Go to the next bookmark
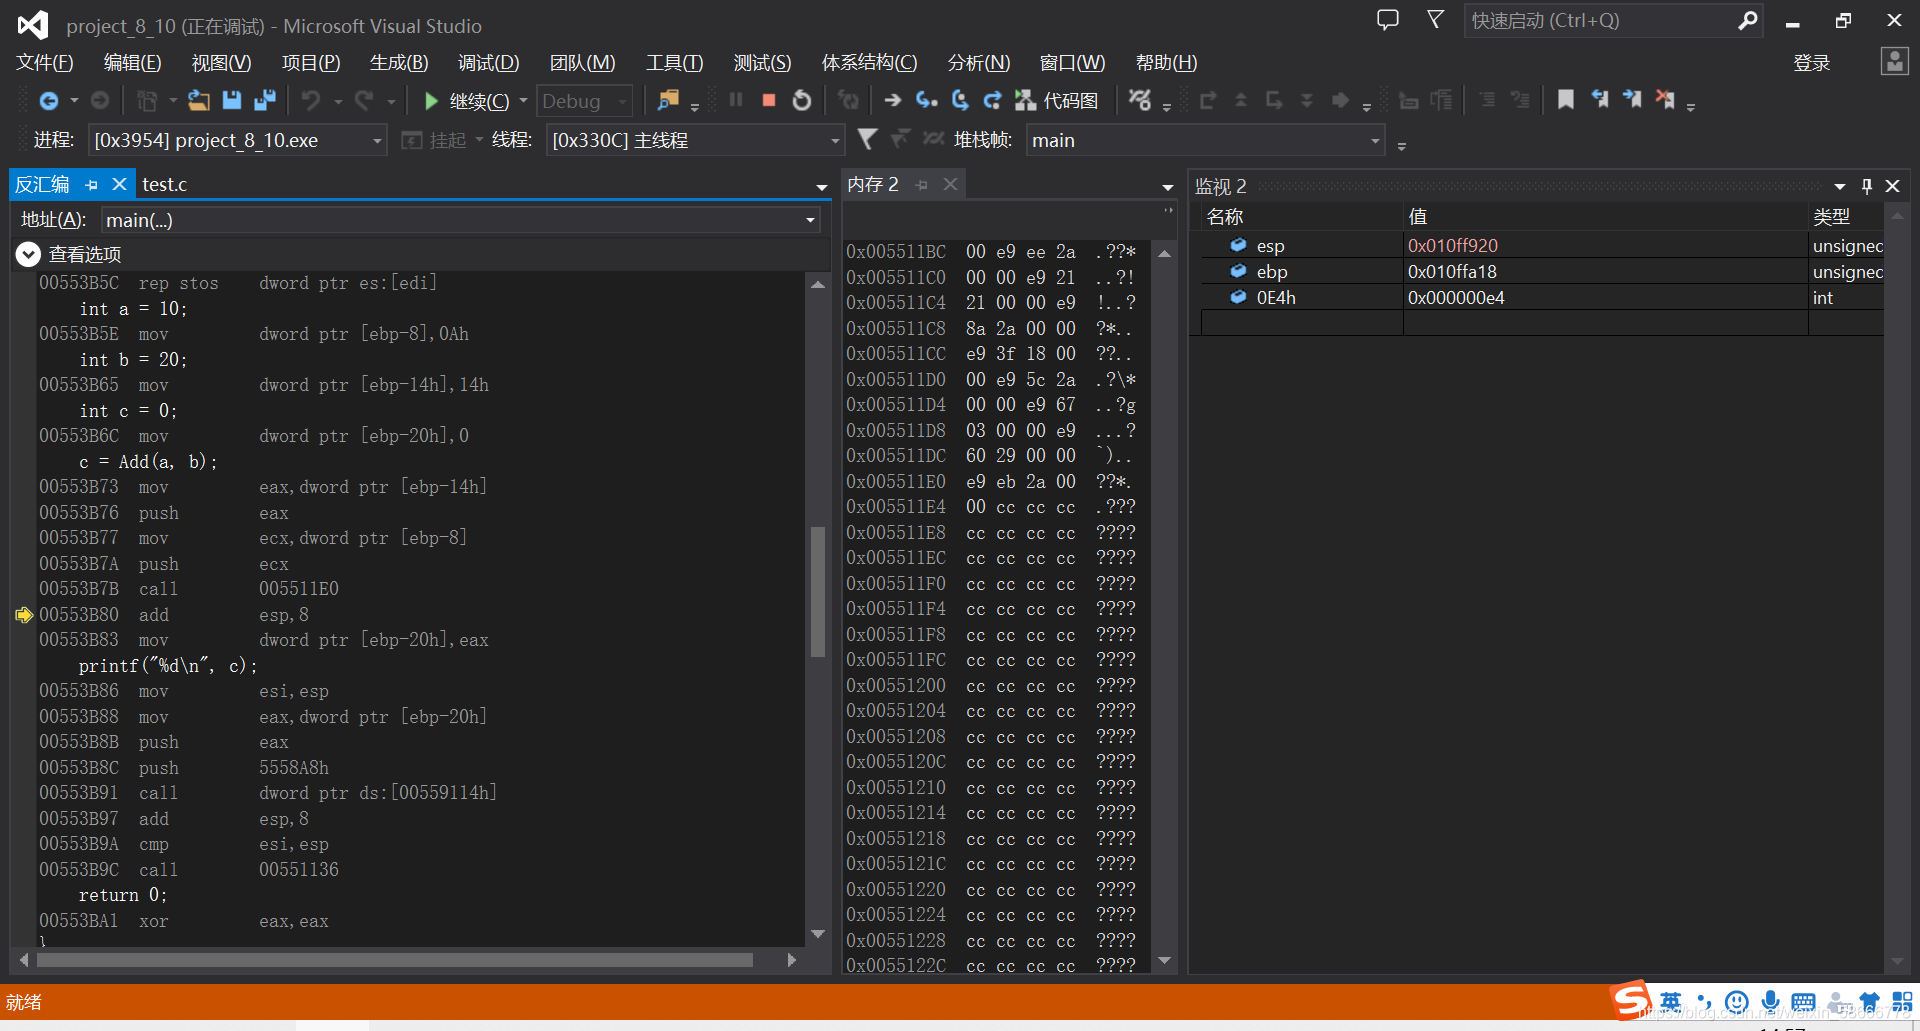 tap(1632, 100)
